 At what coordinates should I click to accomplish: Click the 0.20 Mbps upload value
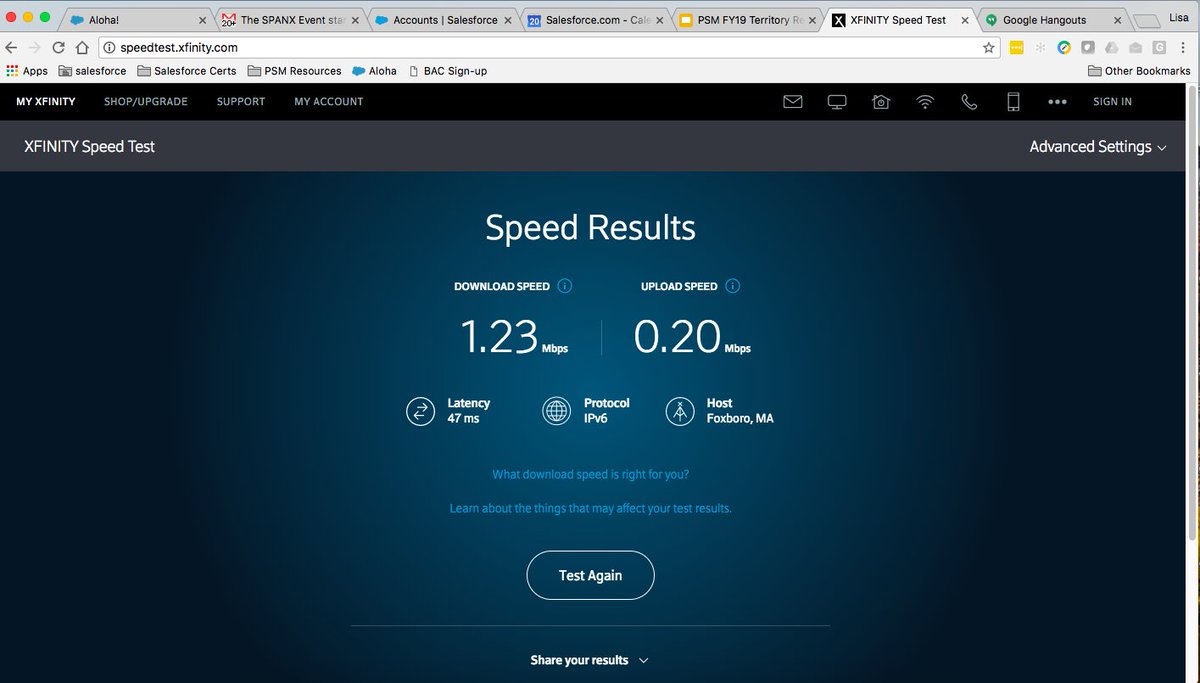click(x=692, y=337)
